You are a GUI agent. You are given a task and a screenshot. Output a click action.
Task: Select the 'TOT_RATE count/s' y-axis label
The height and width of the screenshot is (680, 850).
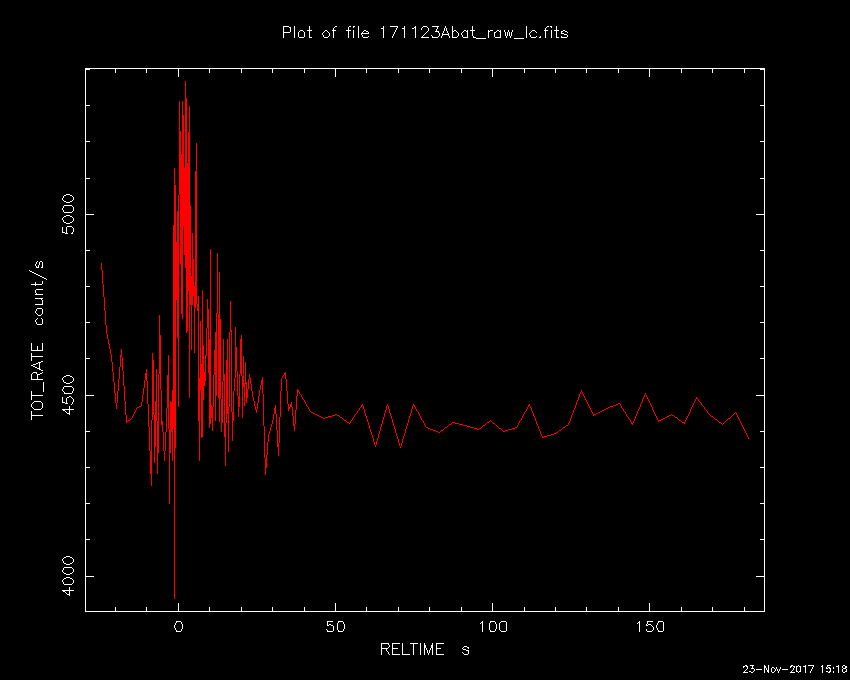38,340
